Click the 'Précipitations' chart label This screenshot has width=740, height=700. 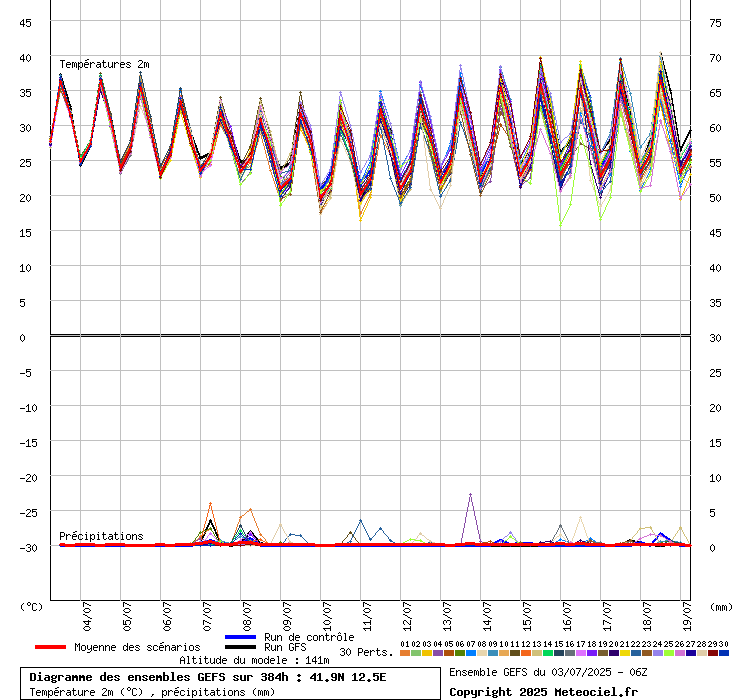(x=101, y=536)
